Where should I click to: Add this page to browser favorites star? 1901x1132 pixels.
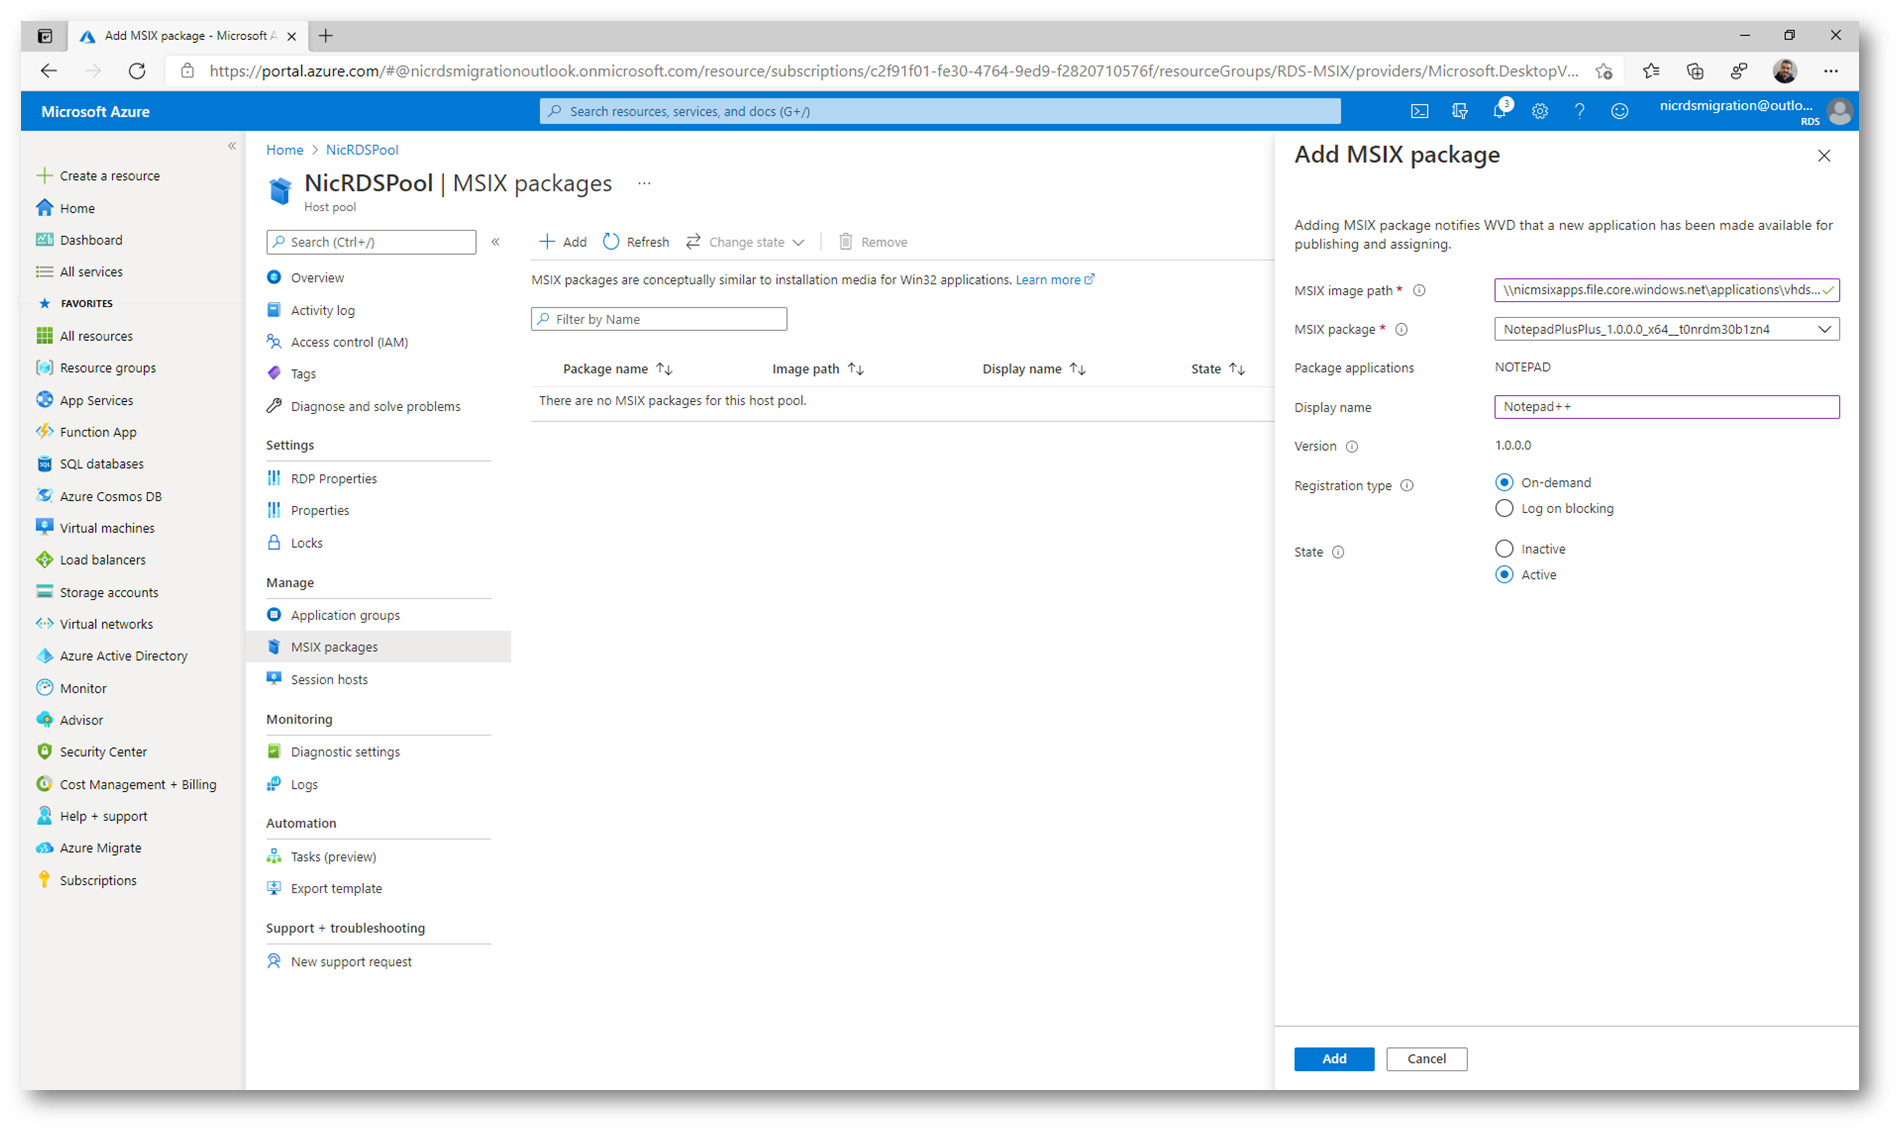[1604, 71]
